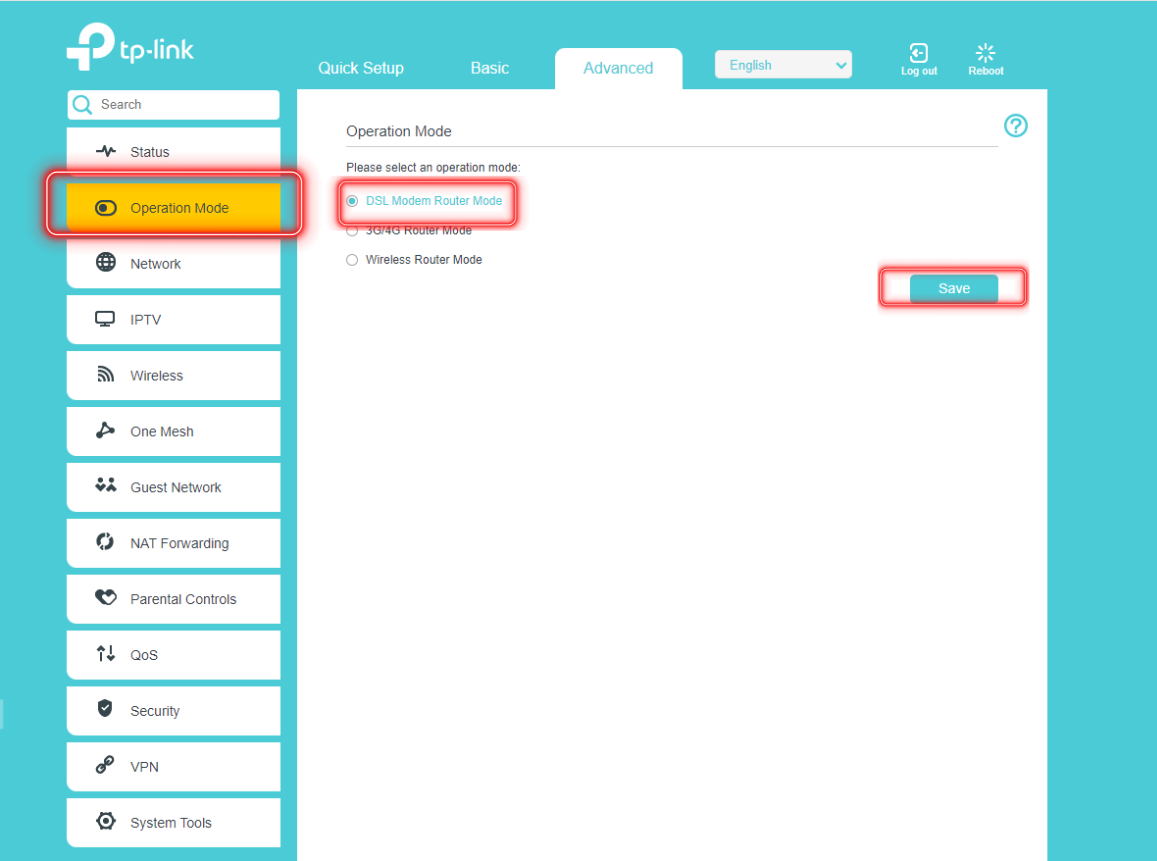Click the Log out text link

coord(919,72)
